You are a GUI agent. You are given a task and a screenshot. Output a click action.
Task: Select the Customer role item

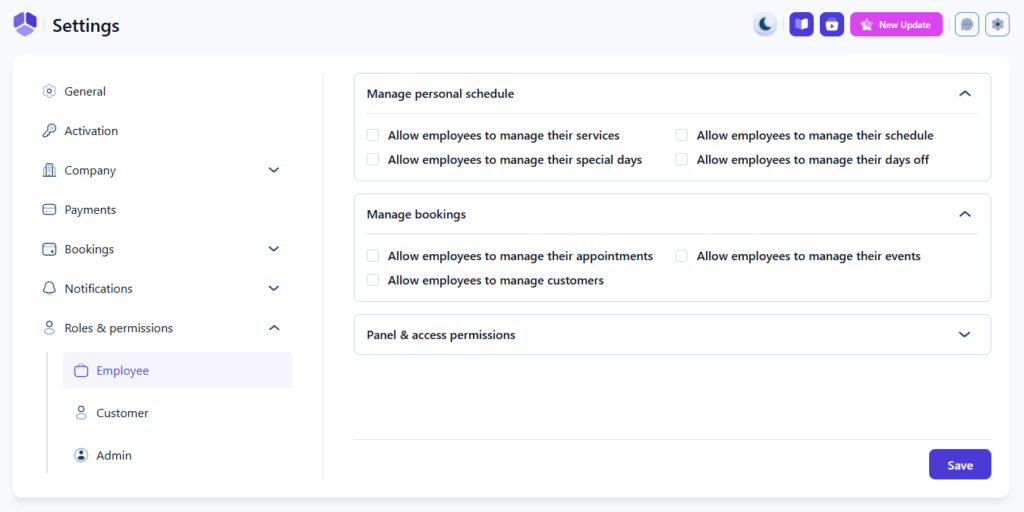[122, 413]
